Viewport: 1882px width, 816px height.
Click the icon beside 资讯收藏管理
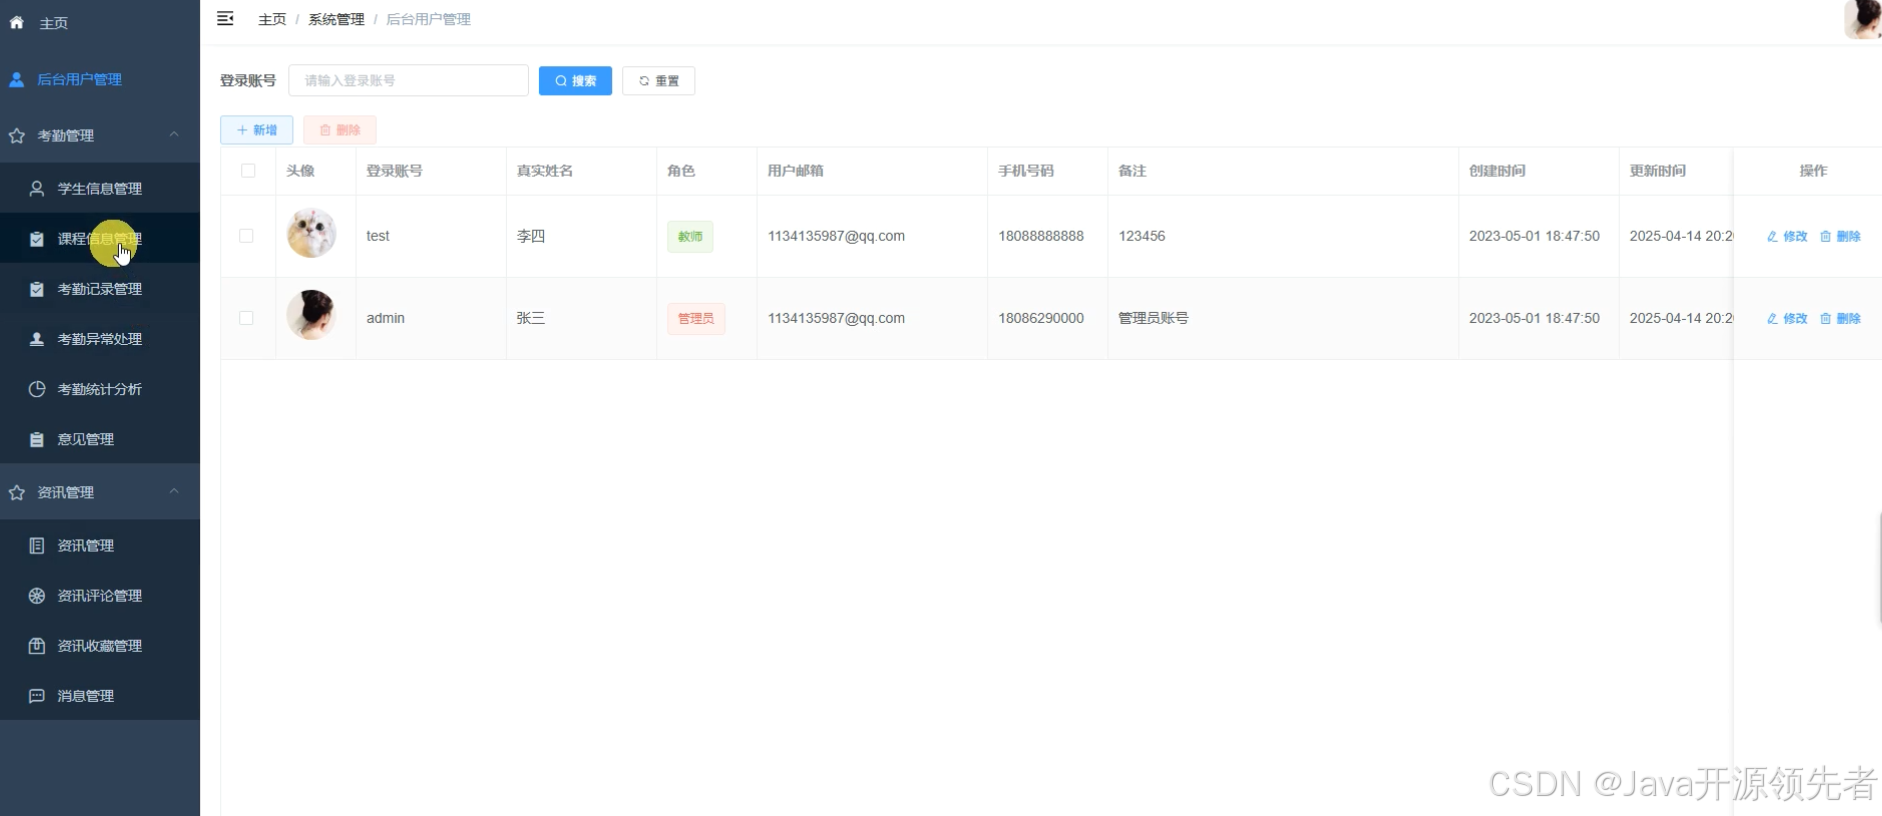tap(37, 645)
